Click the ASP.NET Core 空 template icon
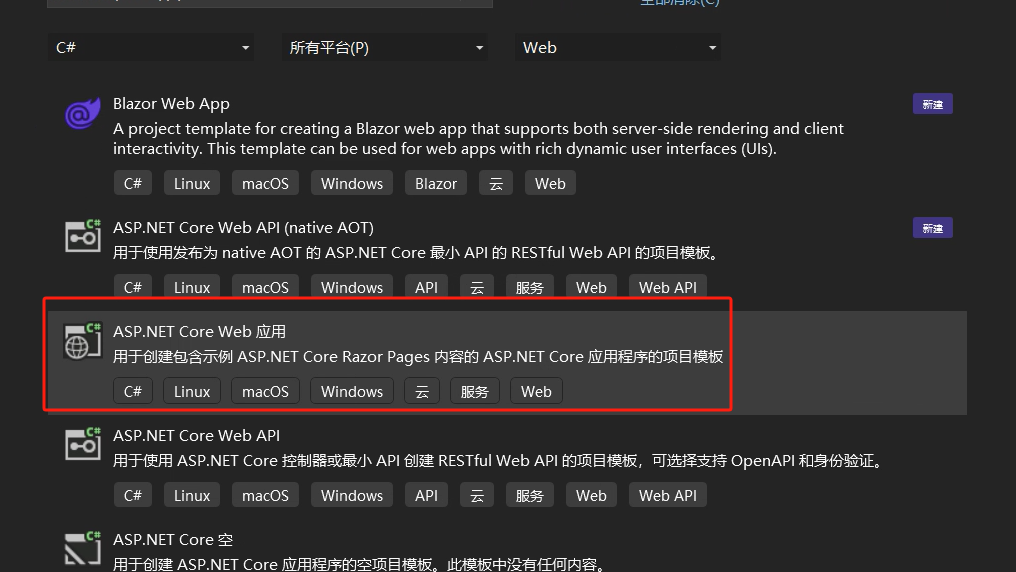This screenshot has height=572, width=1016. point(83,548)
